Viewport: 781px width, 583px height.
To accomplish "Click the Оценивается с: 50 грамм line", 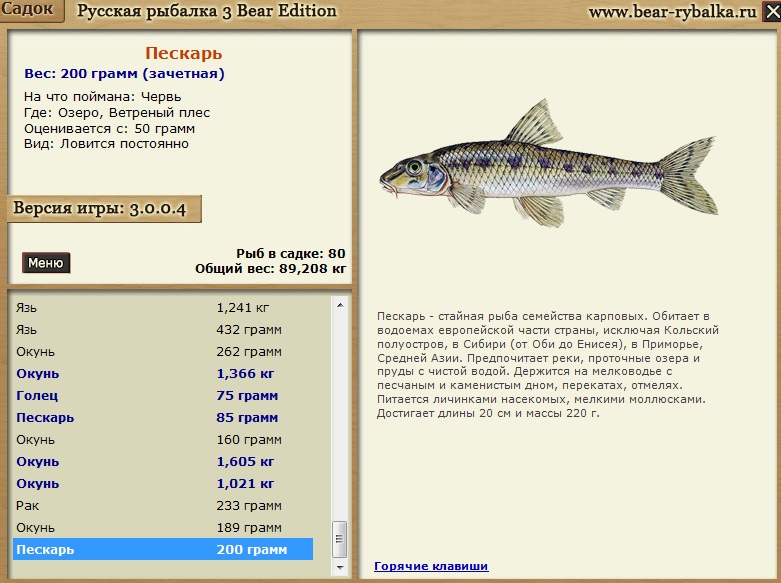I will [110, 129].
